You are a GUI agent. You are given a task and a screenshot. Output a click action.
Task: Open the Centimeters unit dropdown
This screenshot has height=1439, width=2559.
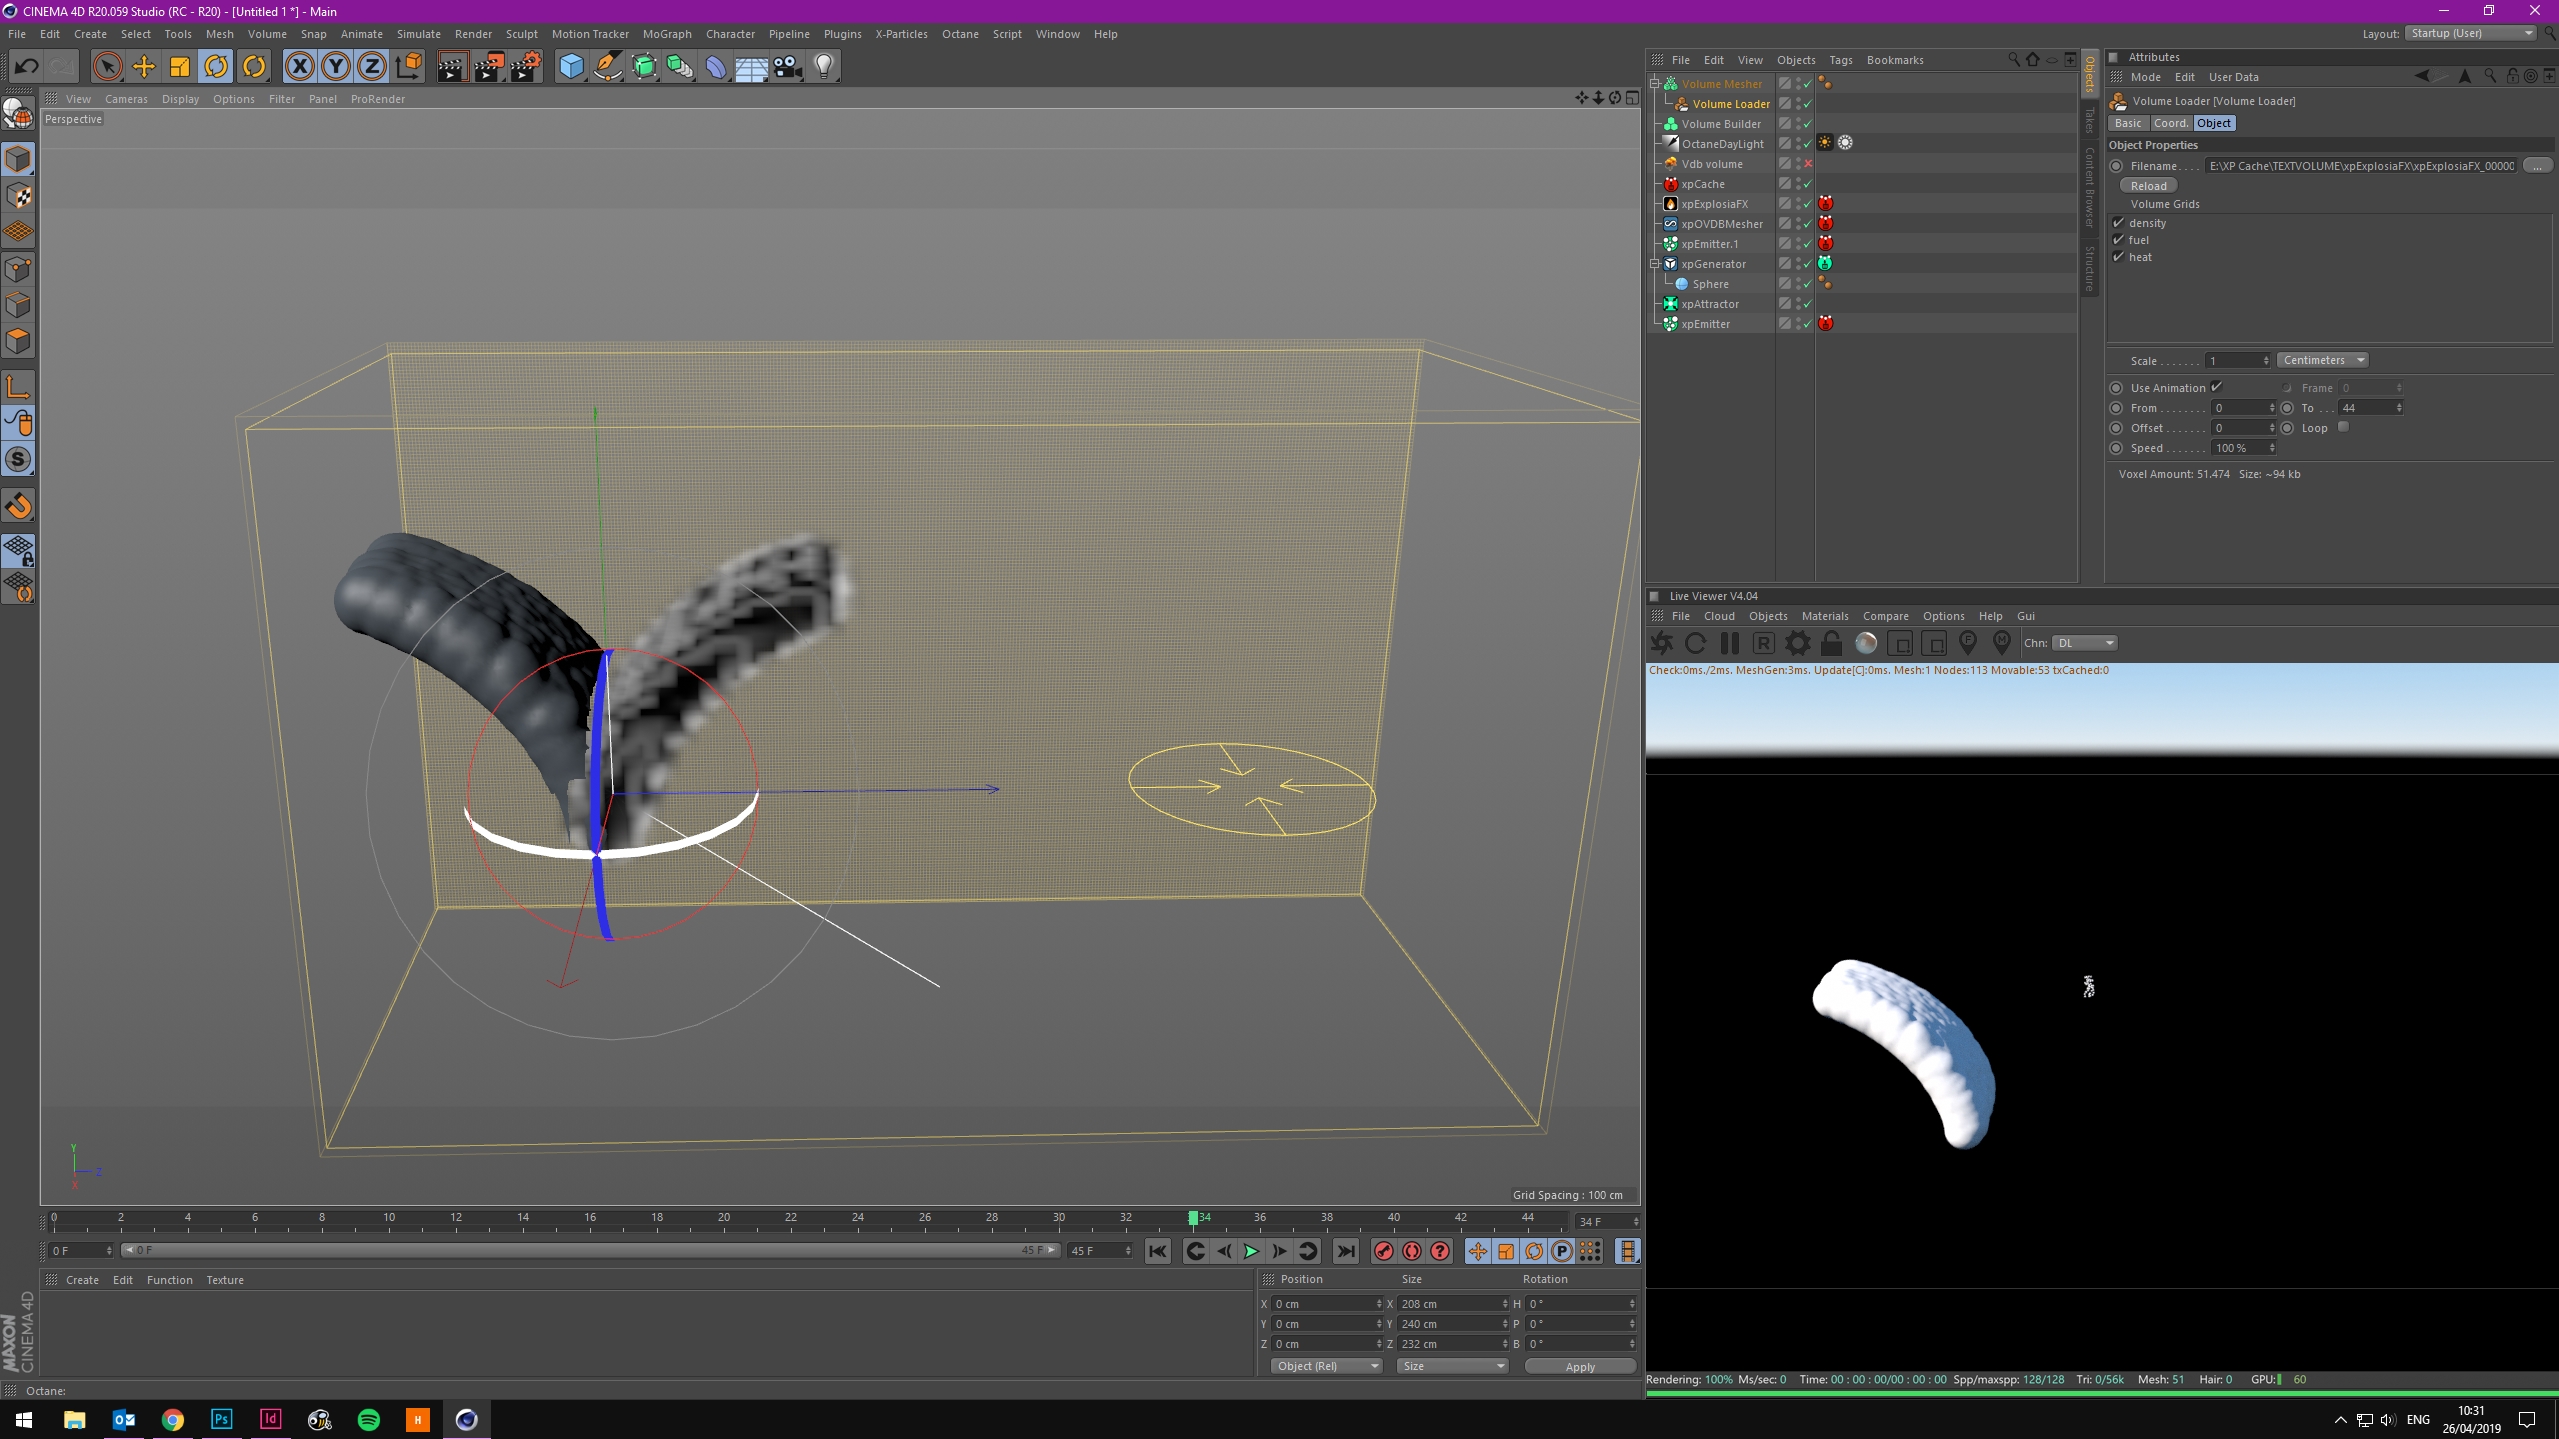pyautogui.click(x=2322, y=360)
